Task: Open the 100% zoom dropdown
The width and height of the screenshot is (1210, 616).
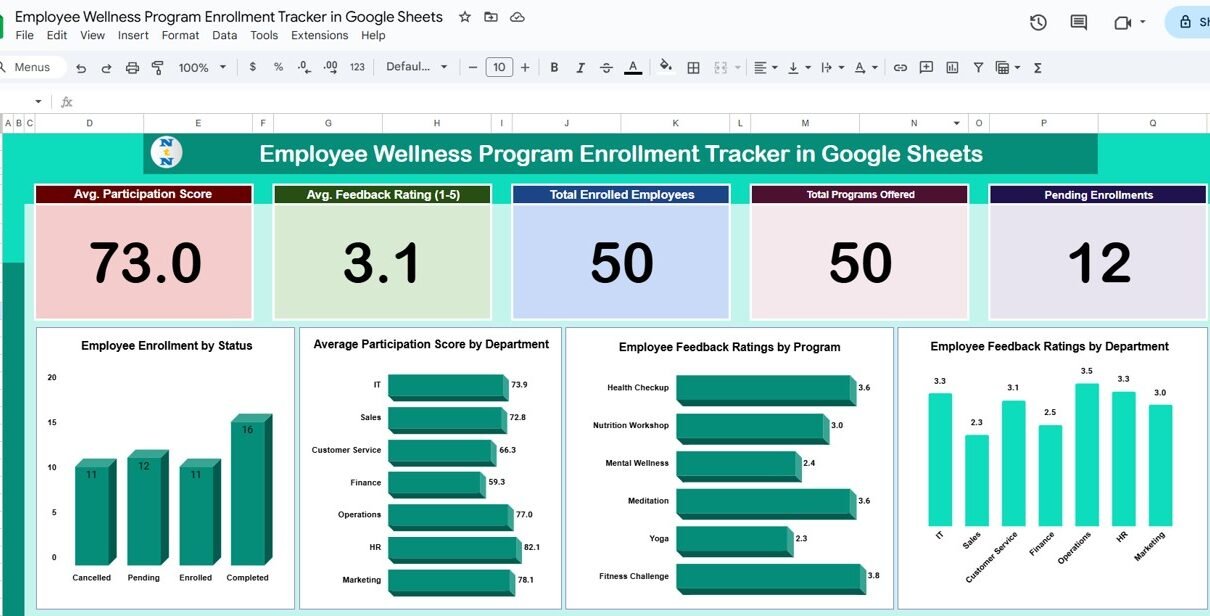Action: pos(202,68)
